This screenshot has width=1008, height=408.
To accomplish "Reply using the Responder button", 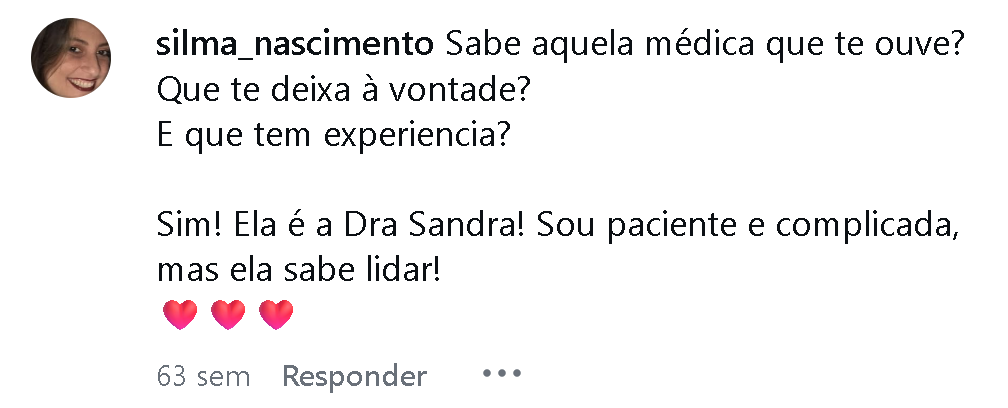I will [x=354, y=377].
